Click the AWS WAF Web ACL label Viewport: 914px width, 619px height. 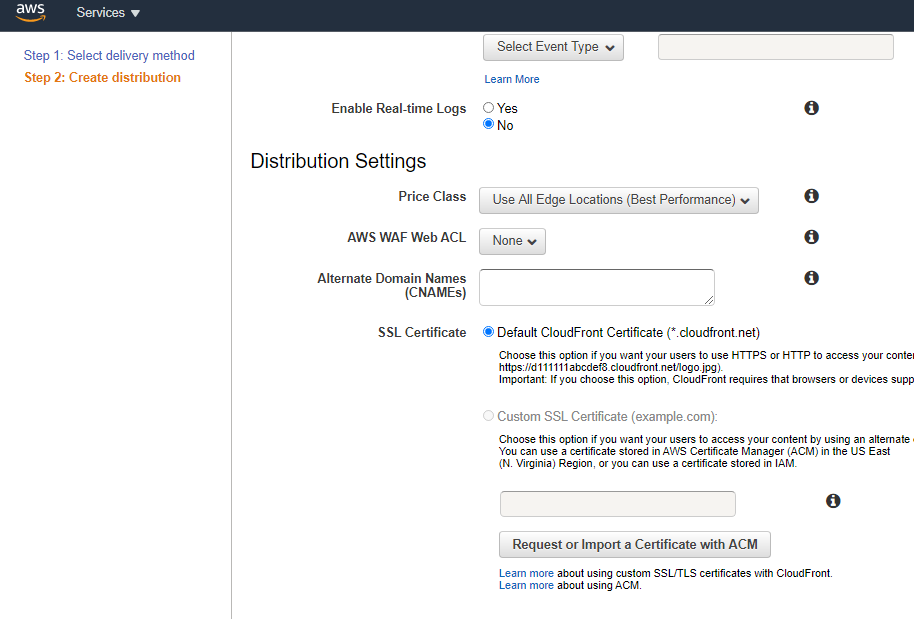tap(406, 237)
